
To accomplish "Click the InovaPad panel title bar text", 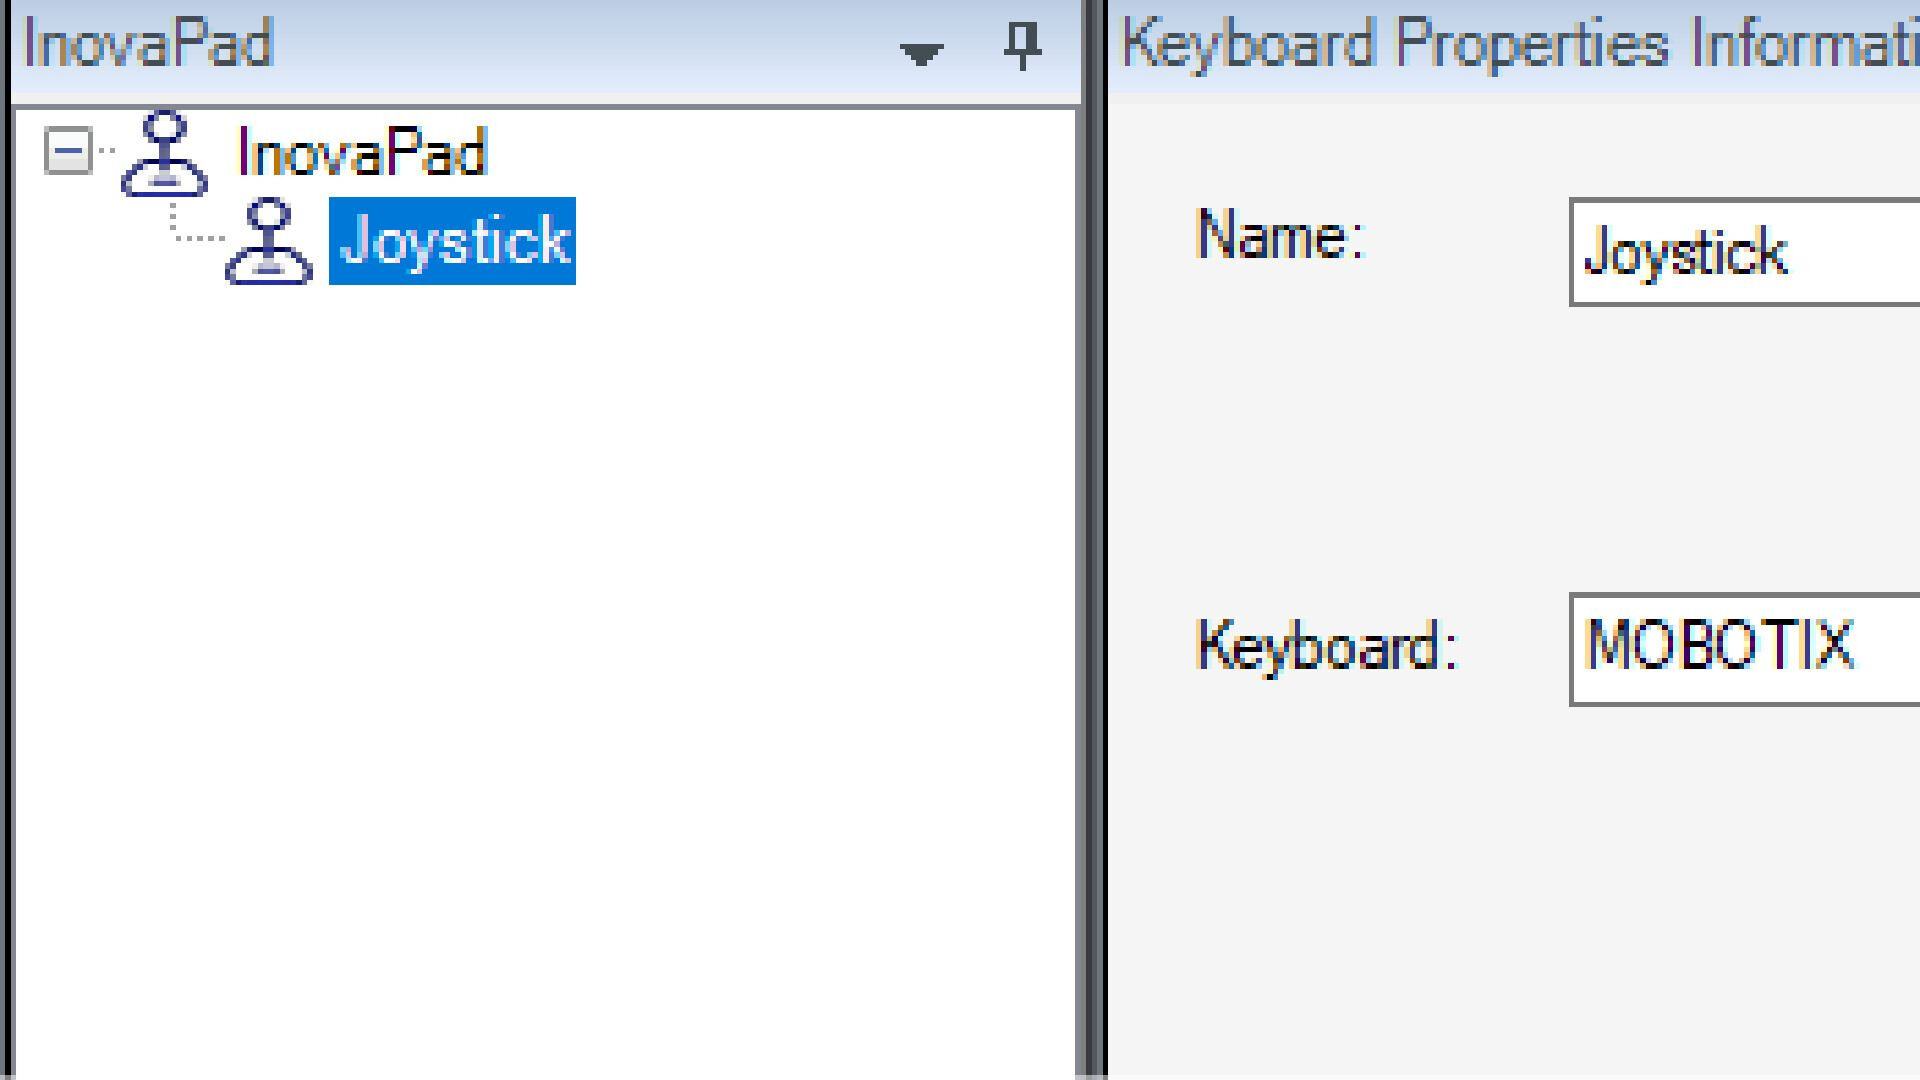I will click(148, 46).
